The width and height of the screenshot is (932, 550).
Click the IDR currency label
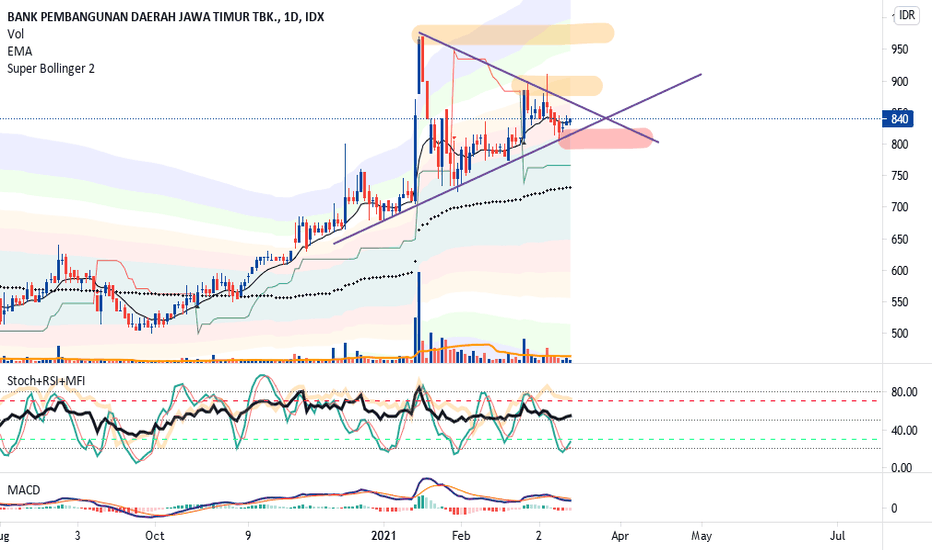[907, 15]
